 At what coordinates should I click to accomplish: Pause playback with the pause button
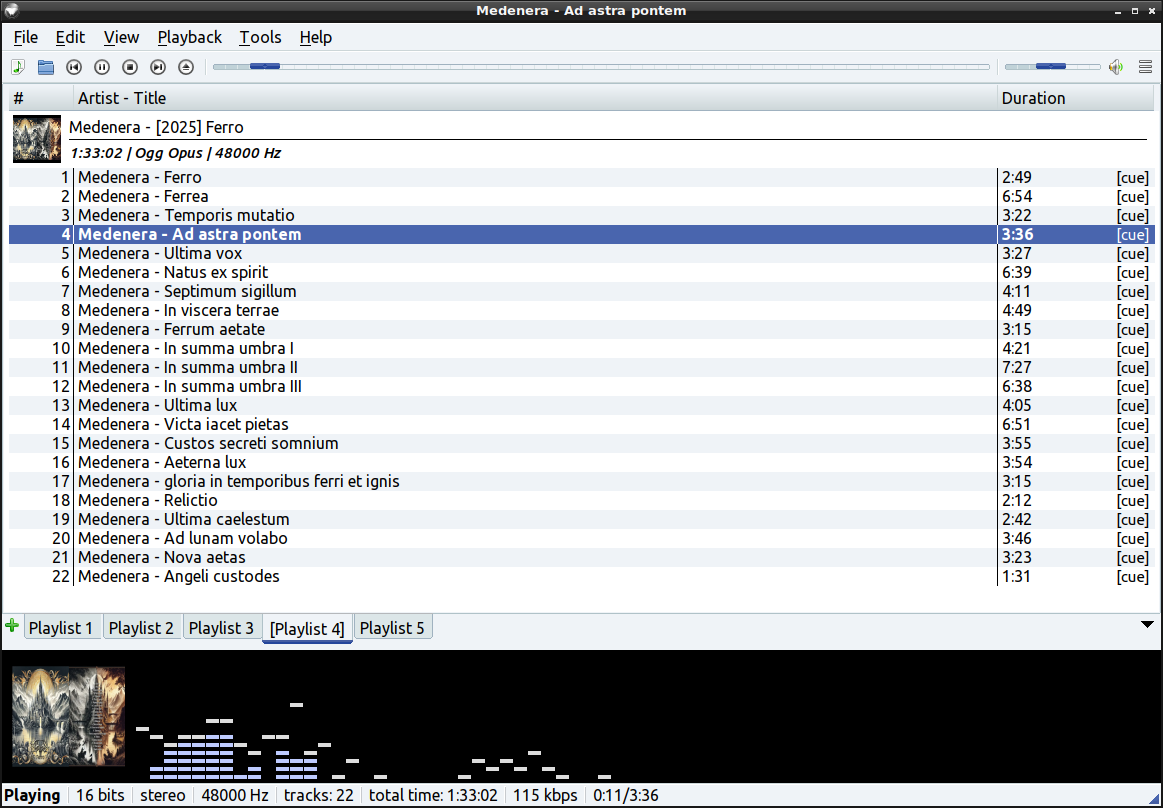coord(102,67)
